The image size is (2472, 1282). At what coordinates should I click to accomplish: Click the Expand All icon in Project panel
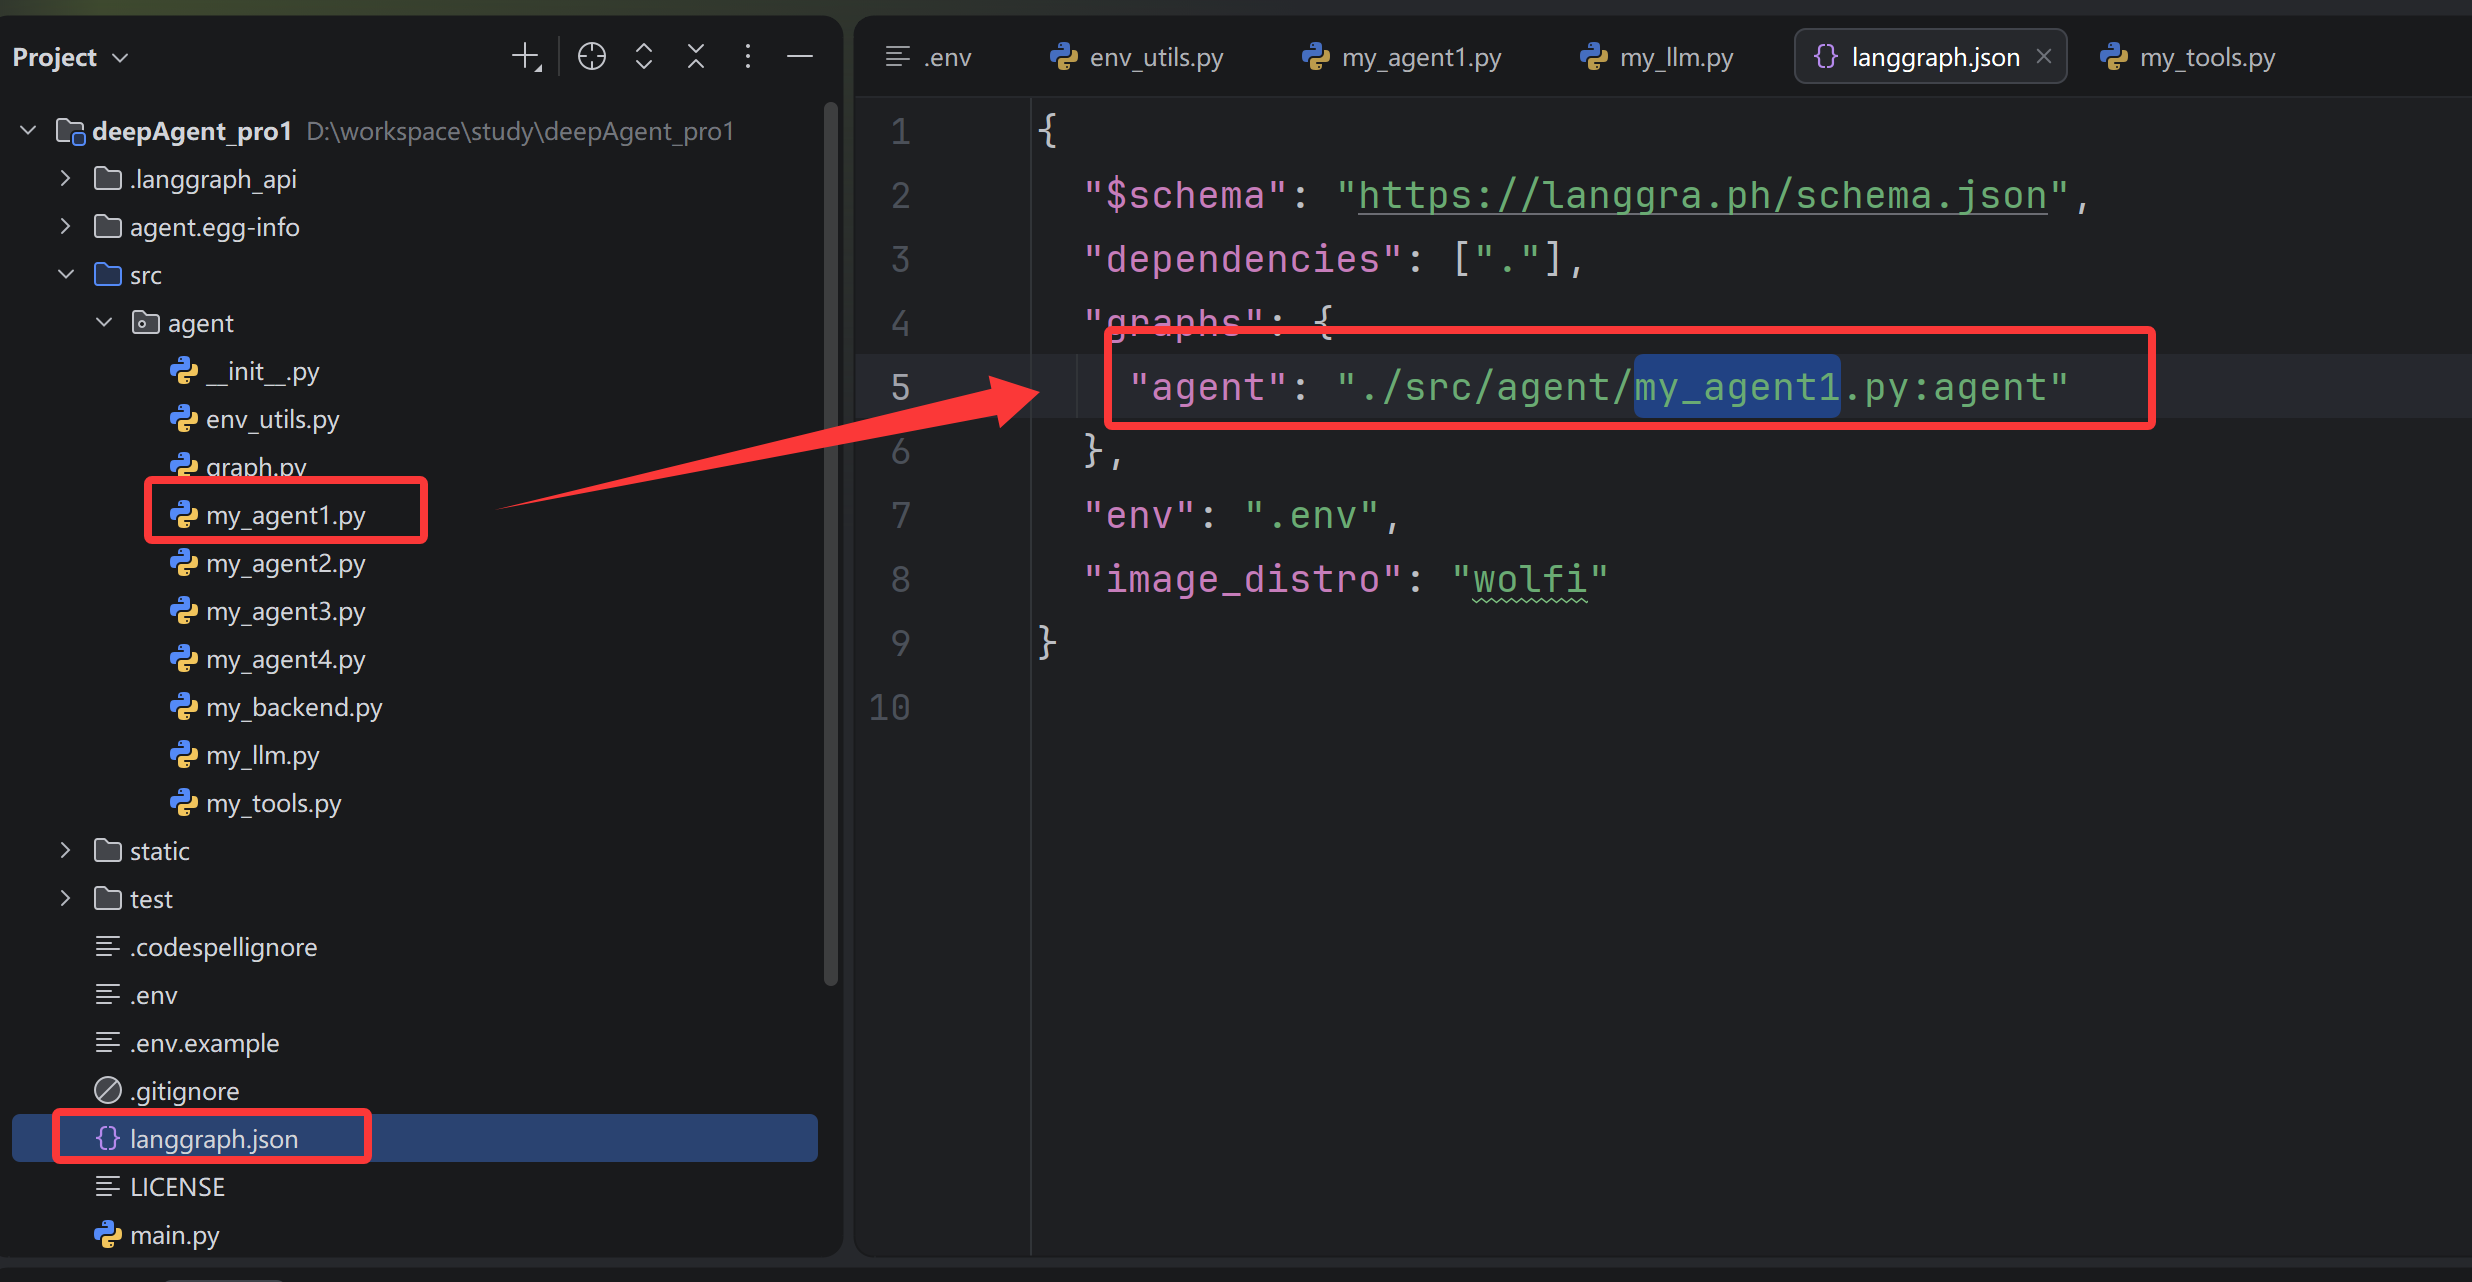click(x=644, y=57)
